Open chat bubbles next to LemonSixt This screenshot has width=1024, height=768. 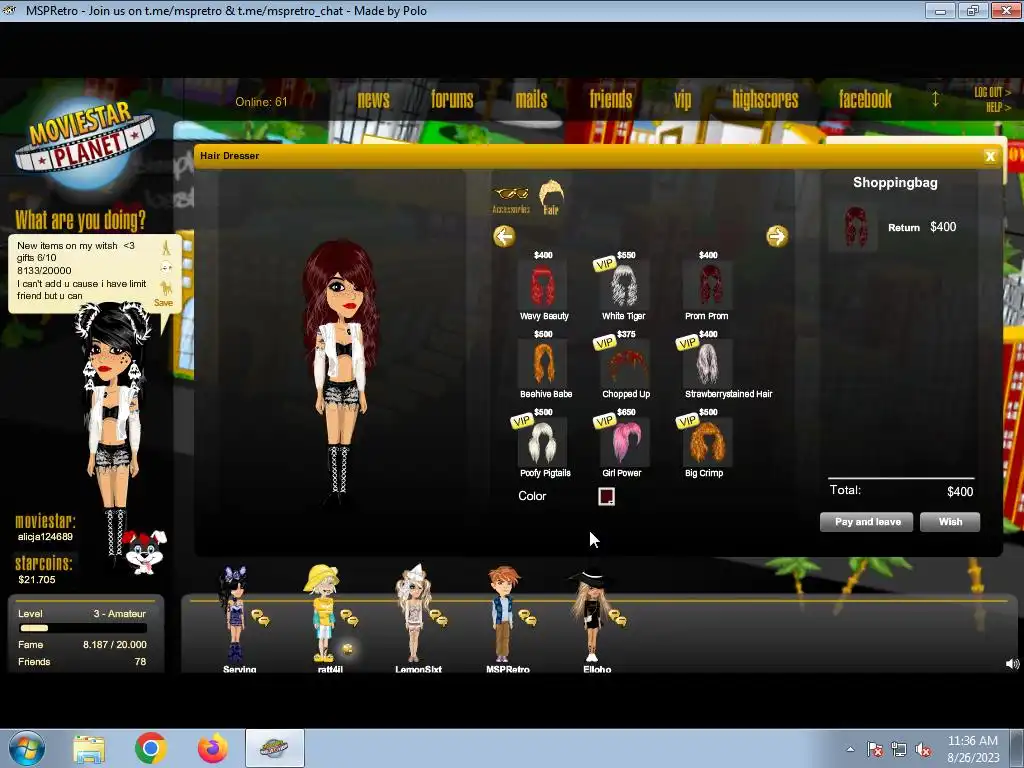tap(438, 617)
